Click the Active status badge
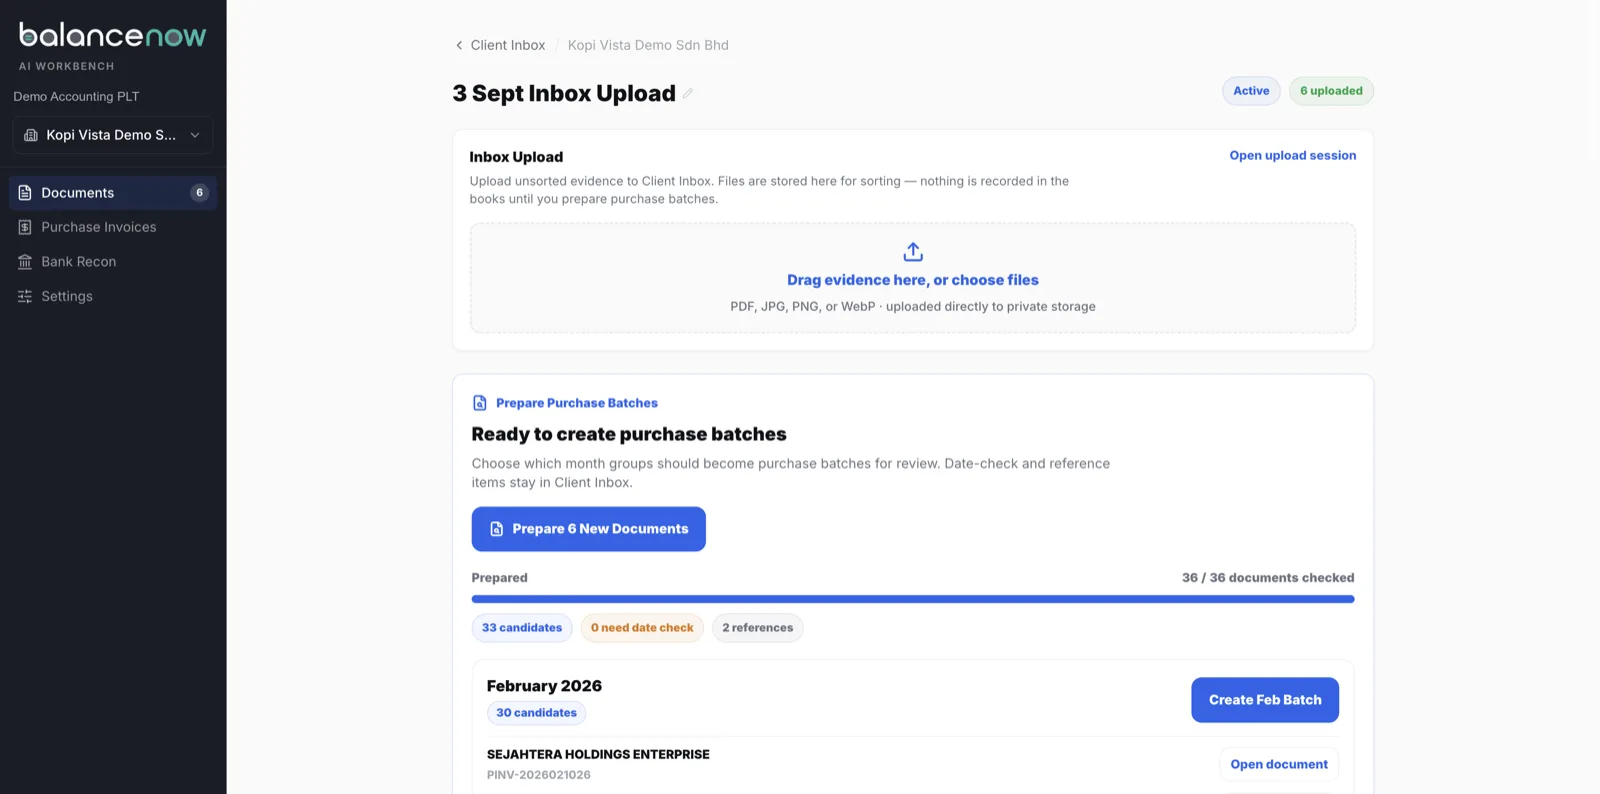 (x=1251, y=91)
